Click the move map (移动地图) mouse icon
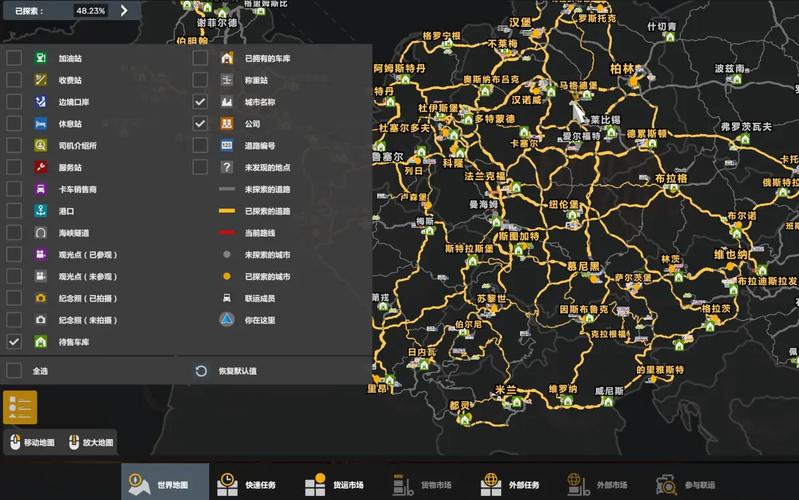799x500 pixels. [x=15, y=442]
